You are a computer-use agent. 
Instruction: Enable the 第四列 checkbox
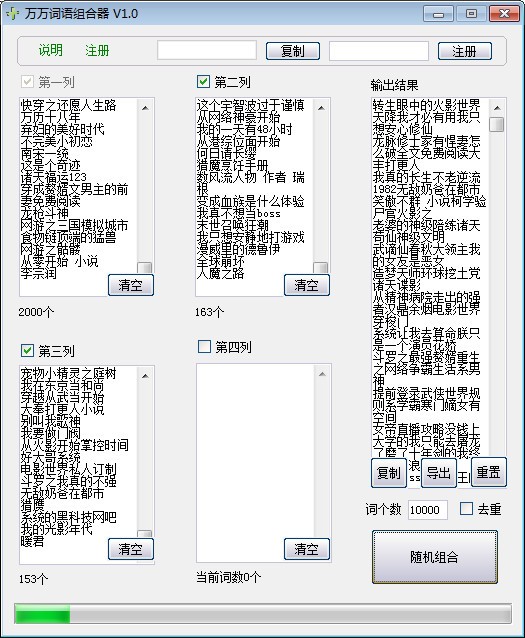point(204,347)
